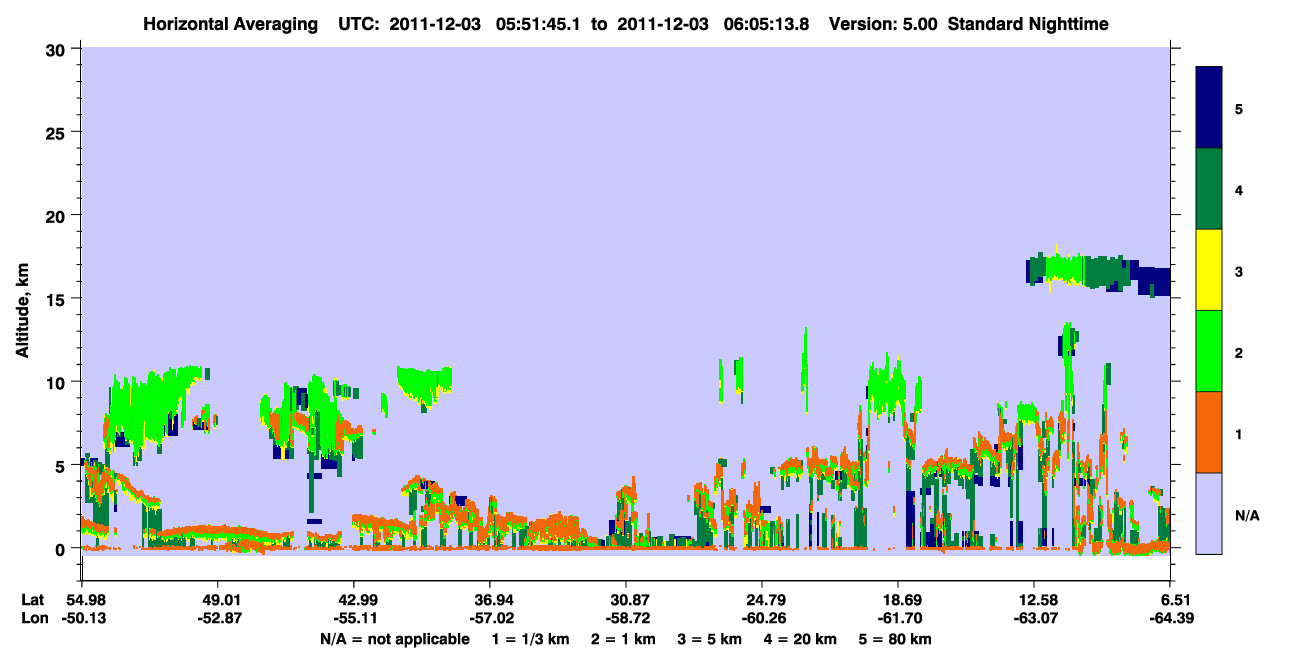
Task: Click longitude value -52.87
Action: click(218, 618)
